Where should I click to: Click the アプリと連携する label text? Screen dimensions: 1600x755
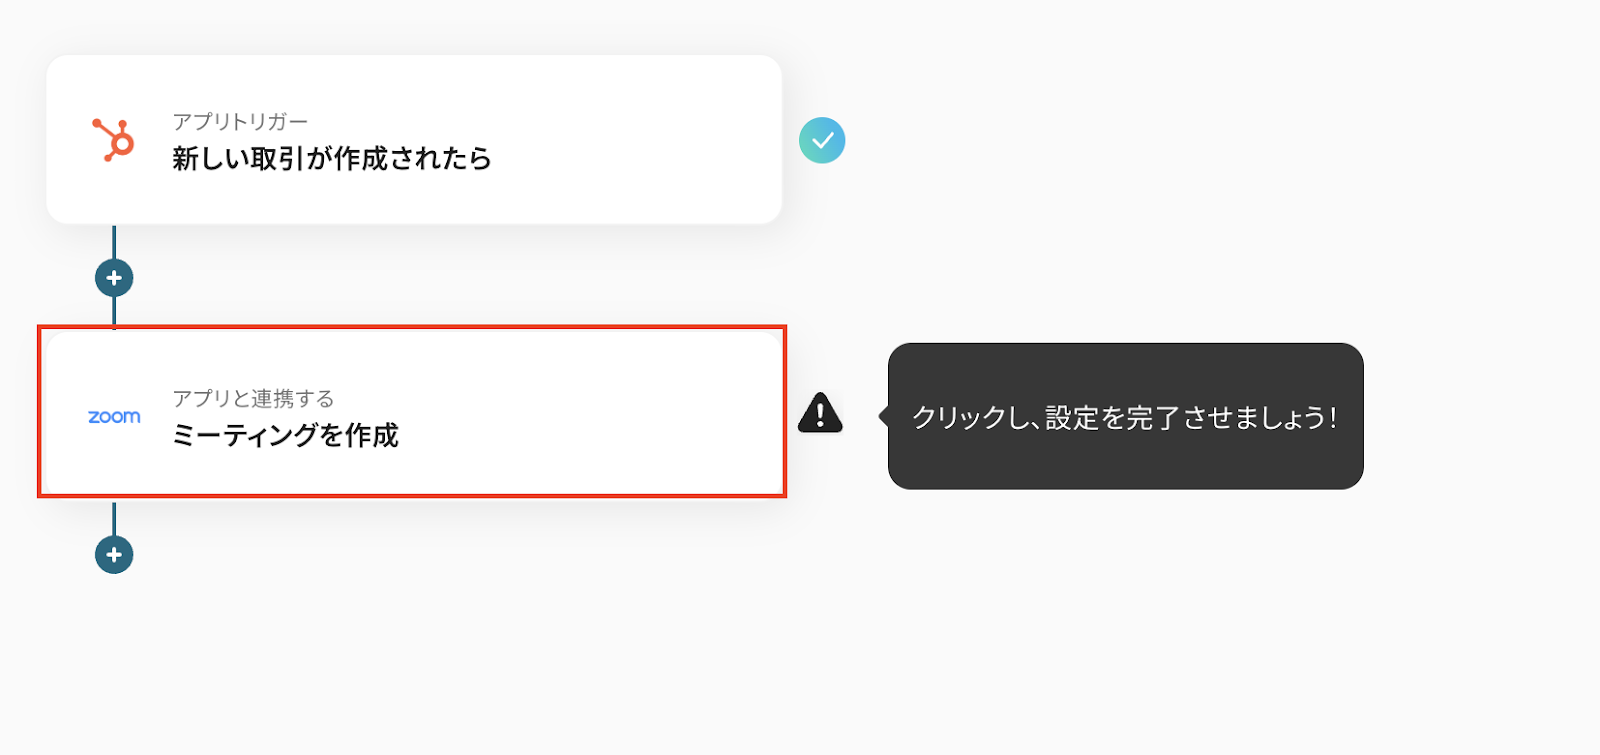coord(253,398)
